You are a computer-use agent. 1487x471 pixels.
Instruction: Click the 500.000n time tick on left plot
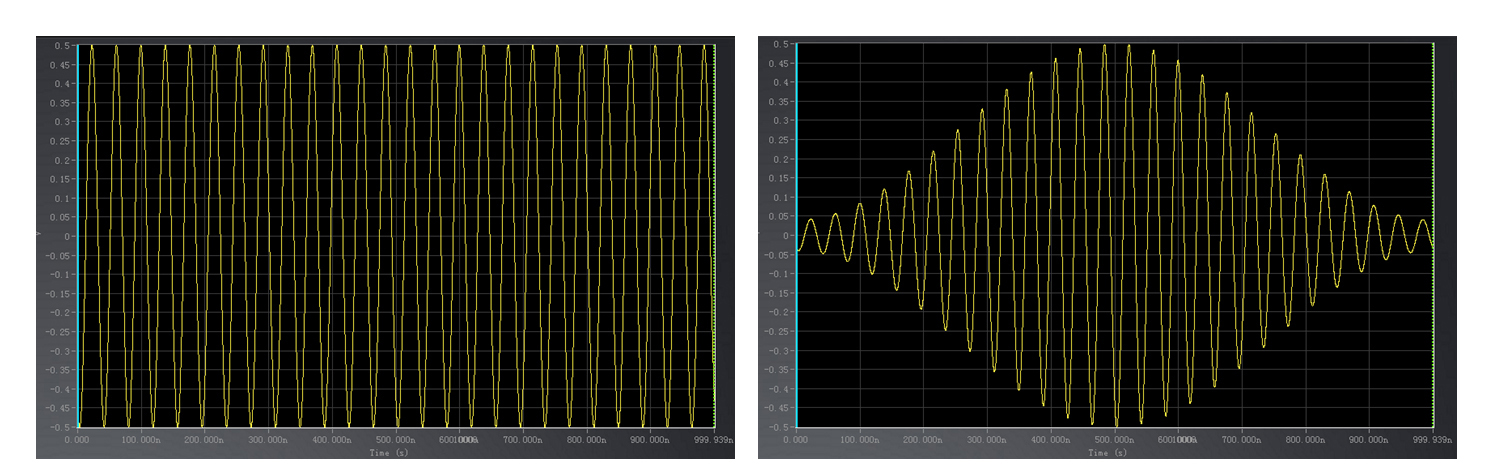point(396,439)
